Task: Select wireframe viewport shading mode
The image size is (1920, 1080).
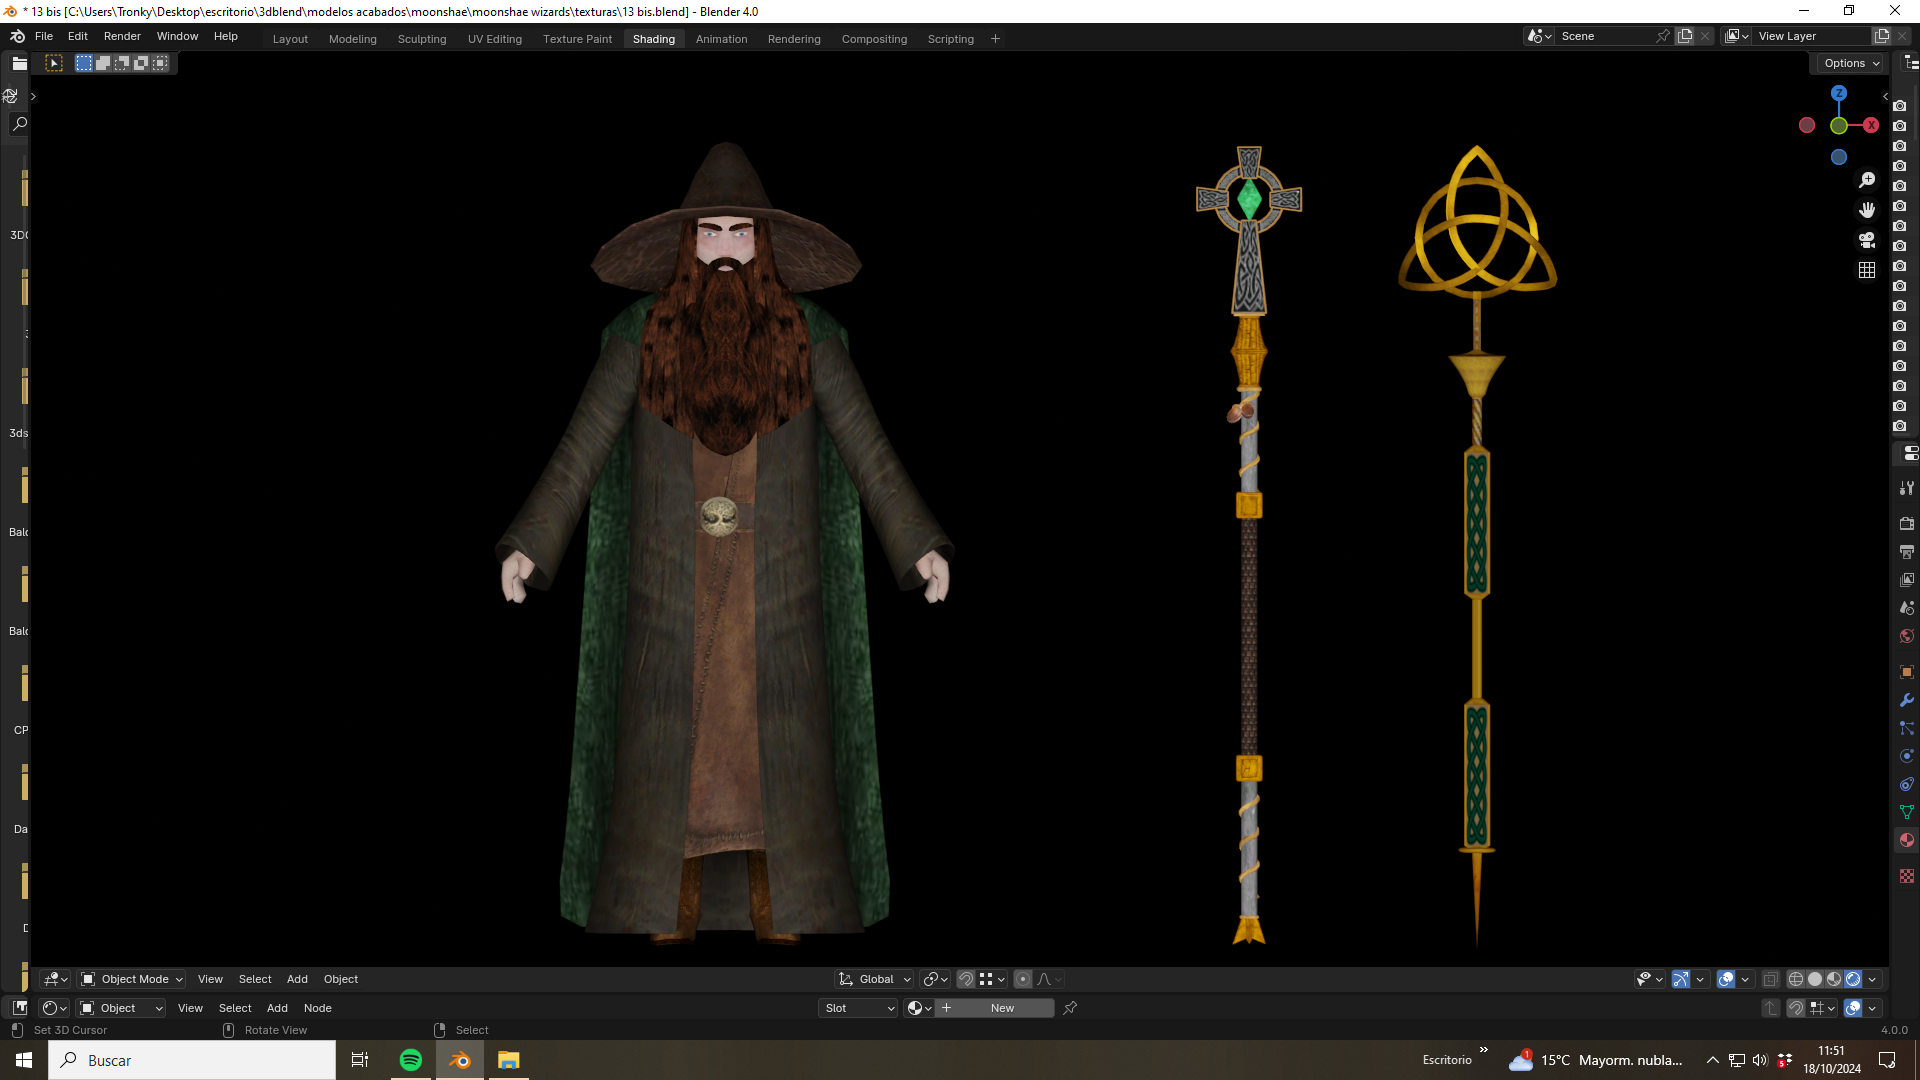Action: 1796,979
